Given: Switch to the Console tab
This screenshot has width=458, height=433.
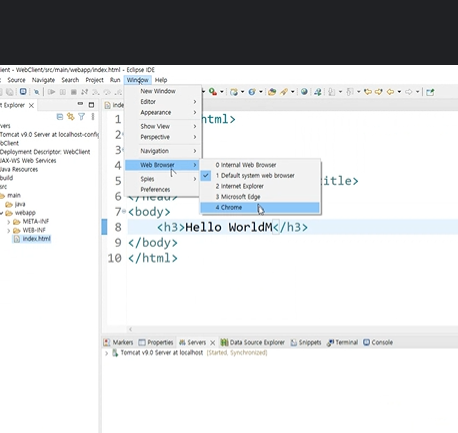Looking at the screenshot, I should click(378, 342).
